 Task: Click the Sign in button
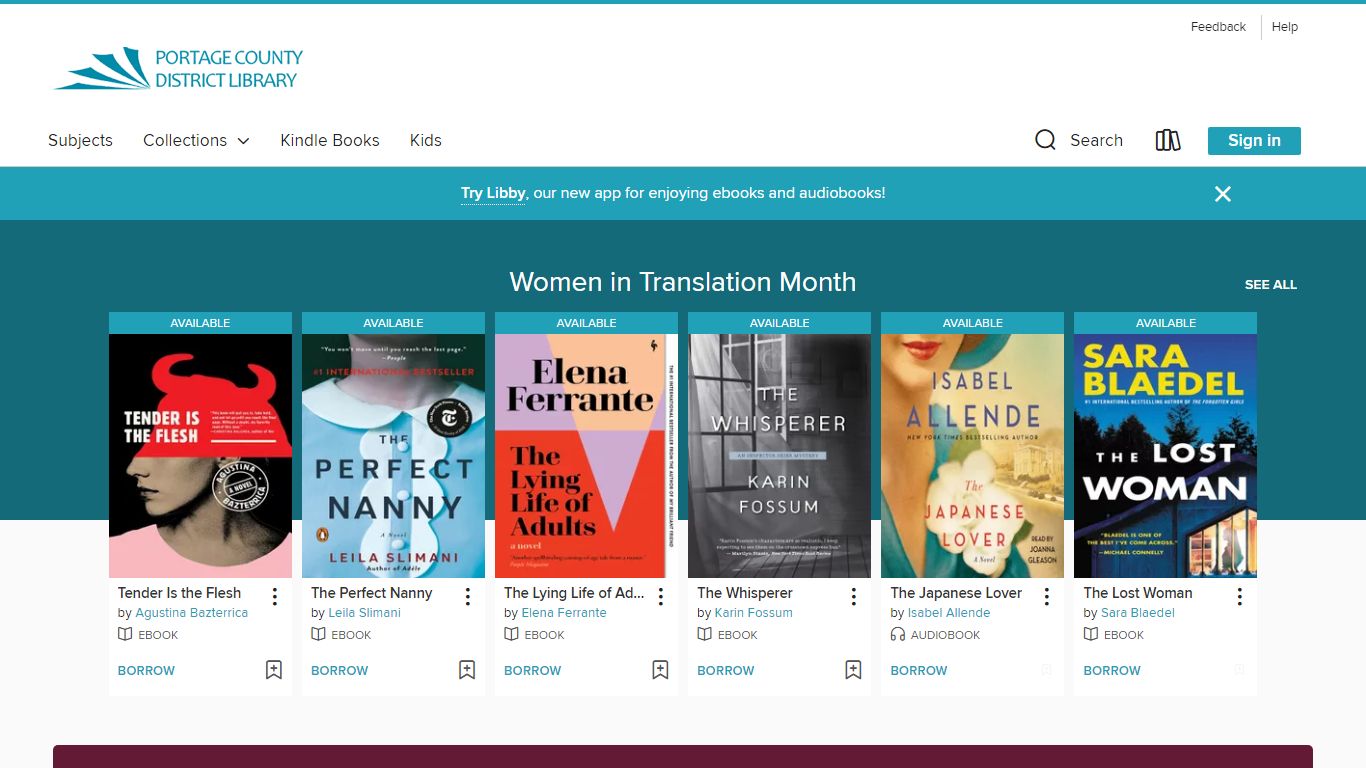1254,141
